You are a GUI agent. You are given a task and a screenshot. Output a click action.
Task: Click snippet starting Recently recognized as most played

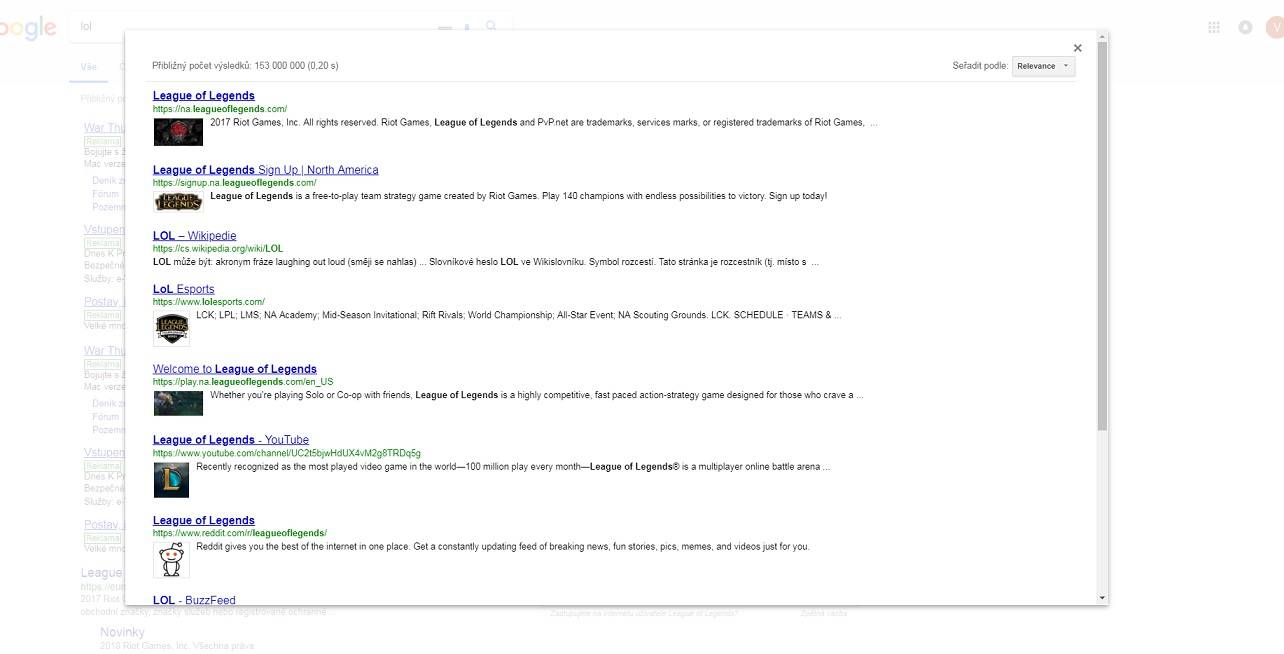513,467
